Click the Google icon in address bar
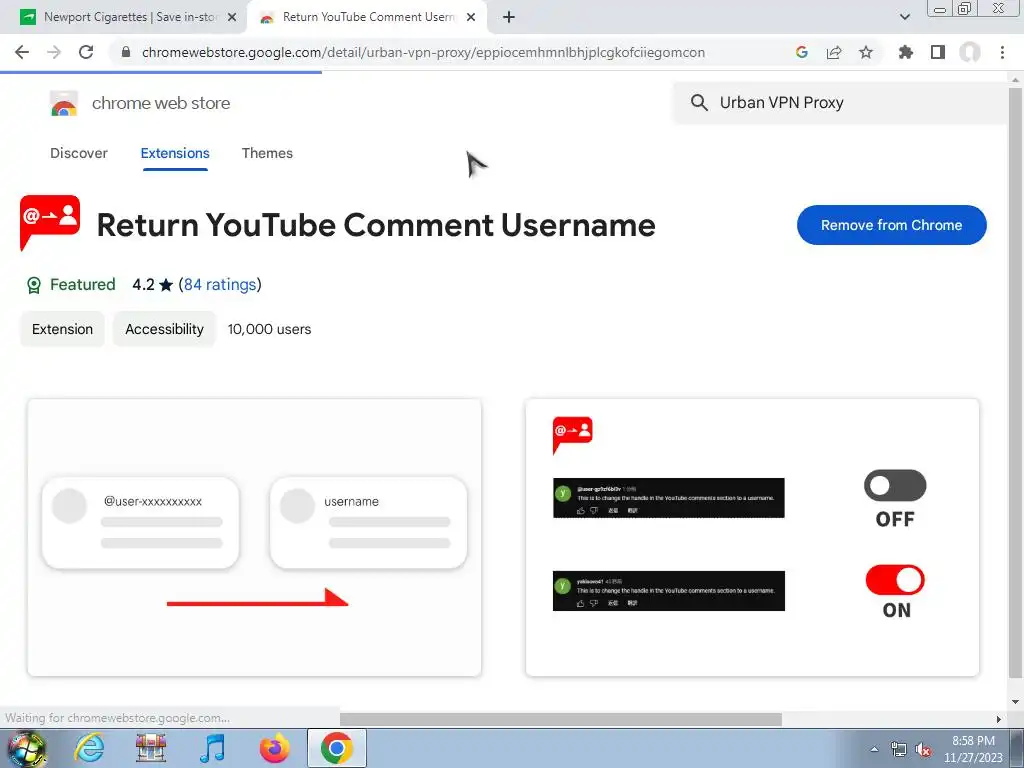 [x=802, y=52]
